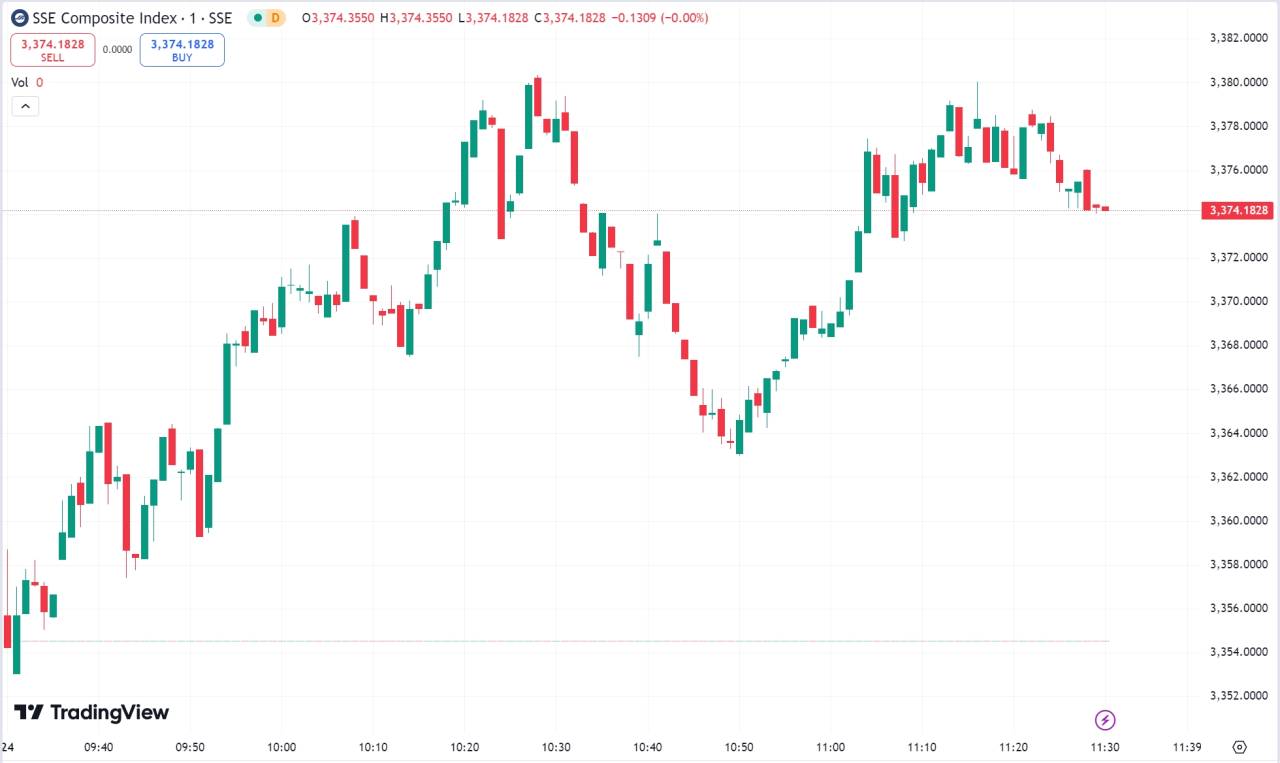Click the green market status dot
The width and height of the screenshot is (1280, 763).
(258, 18)
